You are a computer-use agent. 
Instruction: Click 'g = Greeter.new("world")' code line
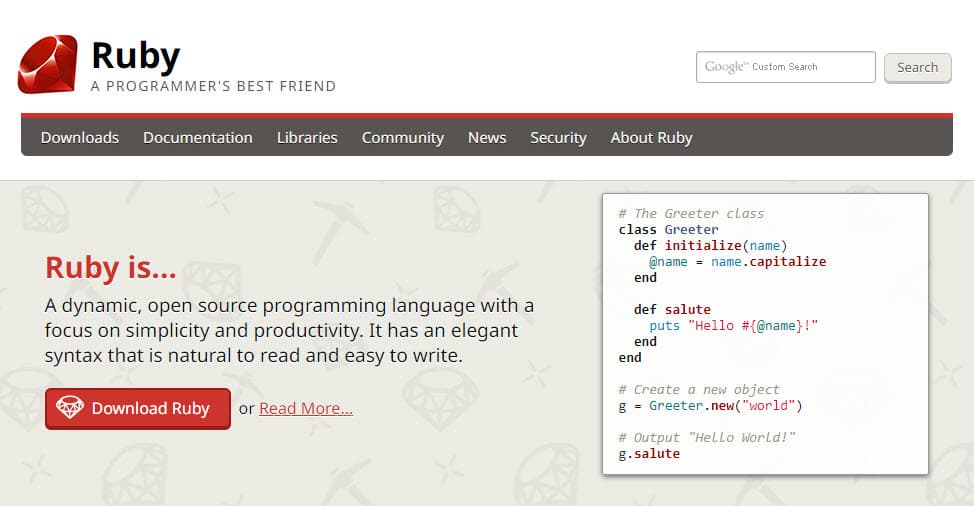pos(711,405)
